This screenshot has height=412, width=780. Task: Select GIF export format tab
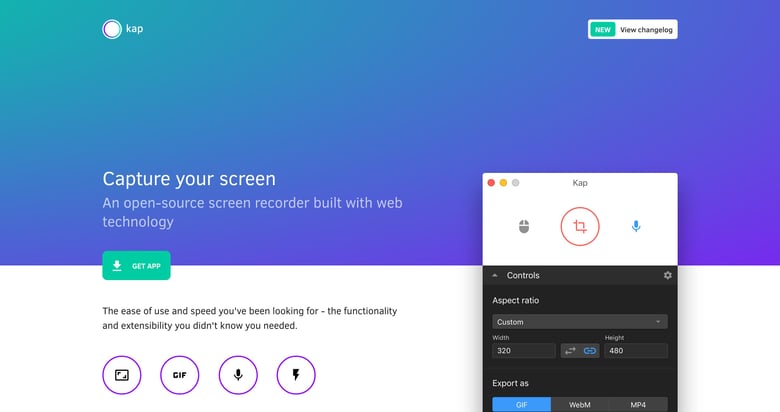click(521, 405)
